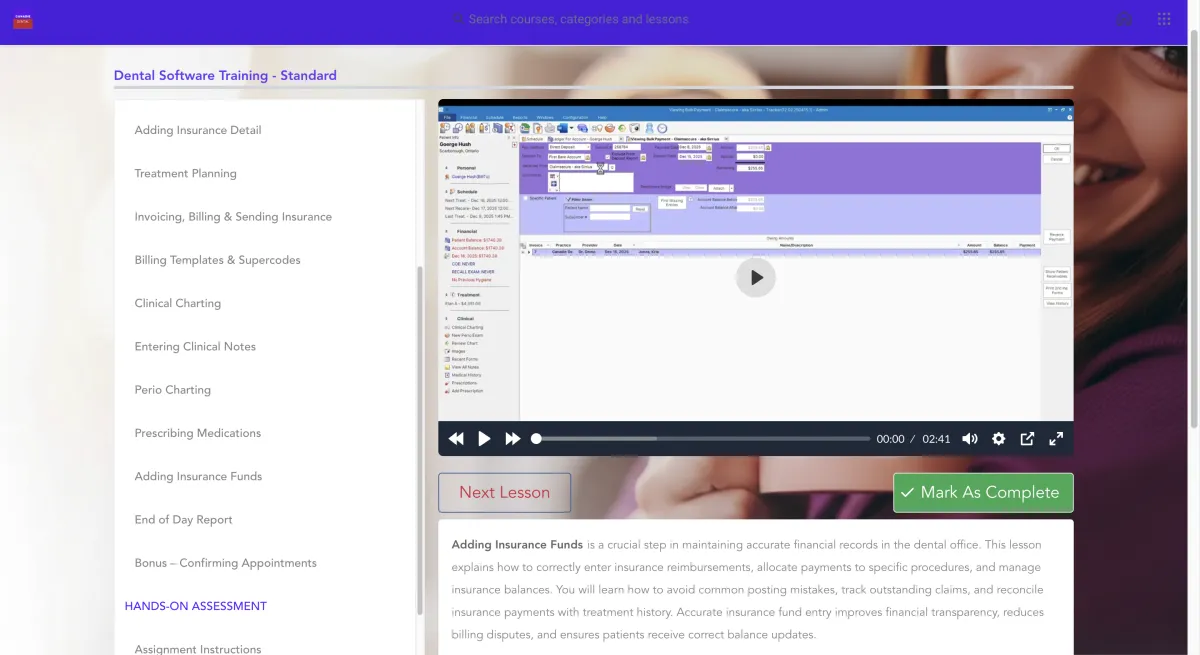Play the video from the control bar
1200x655 pixels.
click(x=484, y=439)
